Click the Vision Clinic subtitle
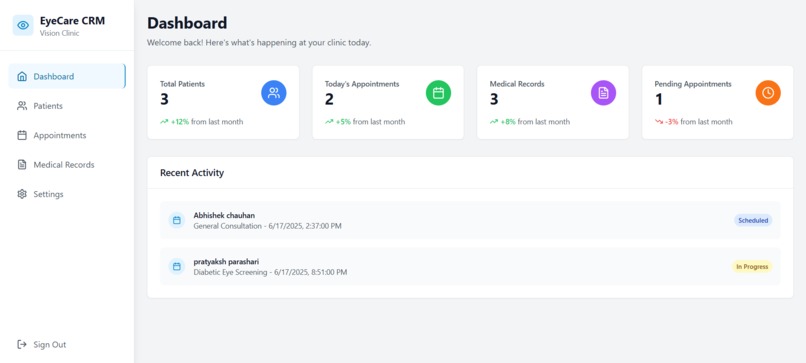 point(60,33)
